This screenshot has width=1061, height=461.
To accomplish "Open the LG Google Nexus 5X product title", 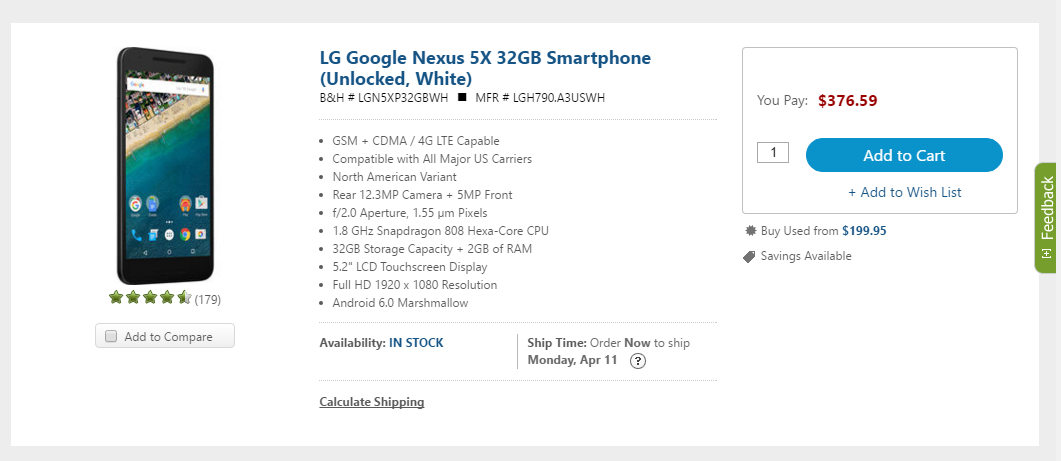I will 485,68.
